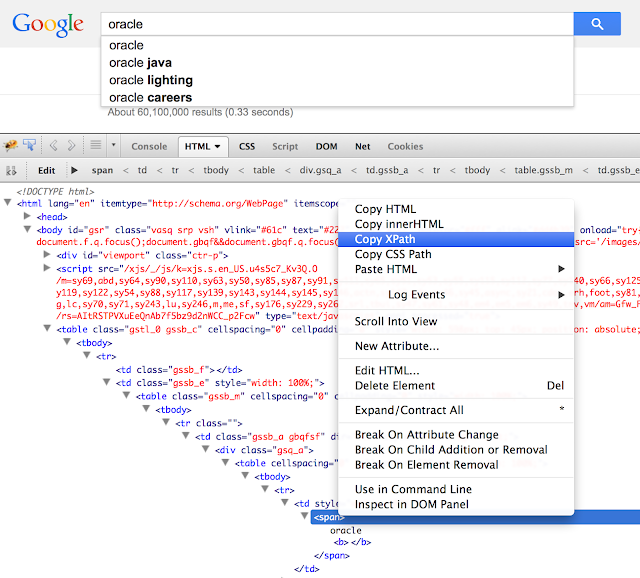This screenshot has width=640, height=578.
Task: Open the Paste HTML submenu
Action: pyautogui.click(x=456, y=269)
